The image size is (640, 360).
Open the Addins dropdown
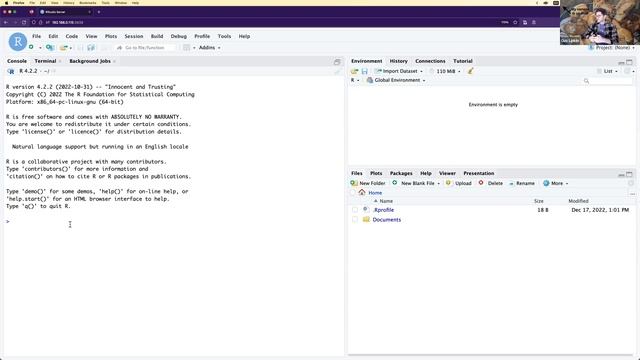(x=209, y=48)
